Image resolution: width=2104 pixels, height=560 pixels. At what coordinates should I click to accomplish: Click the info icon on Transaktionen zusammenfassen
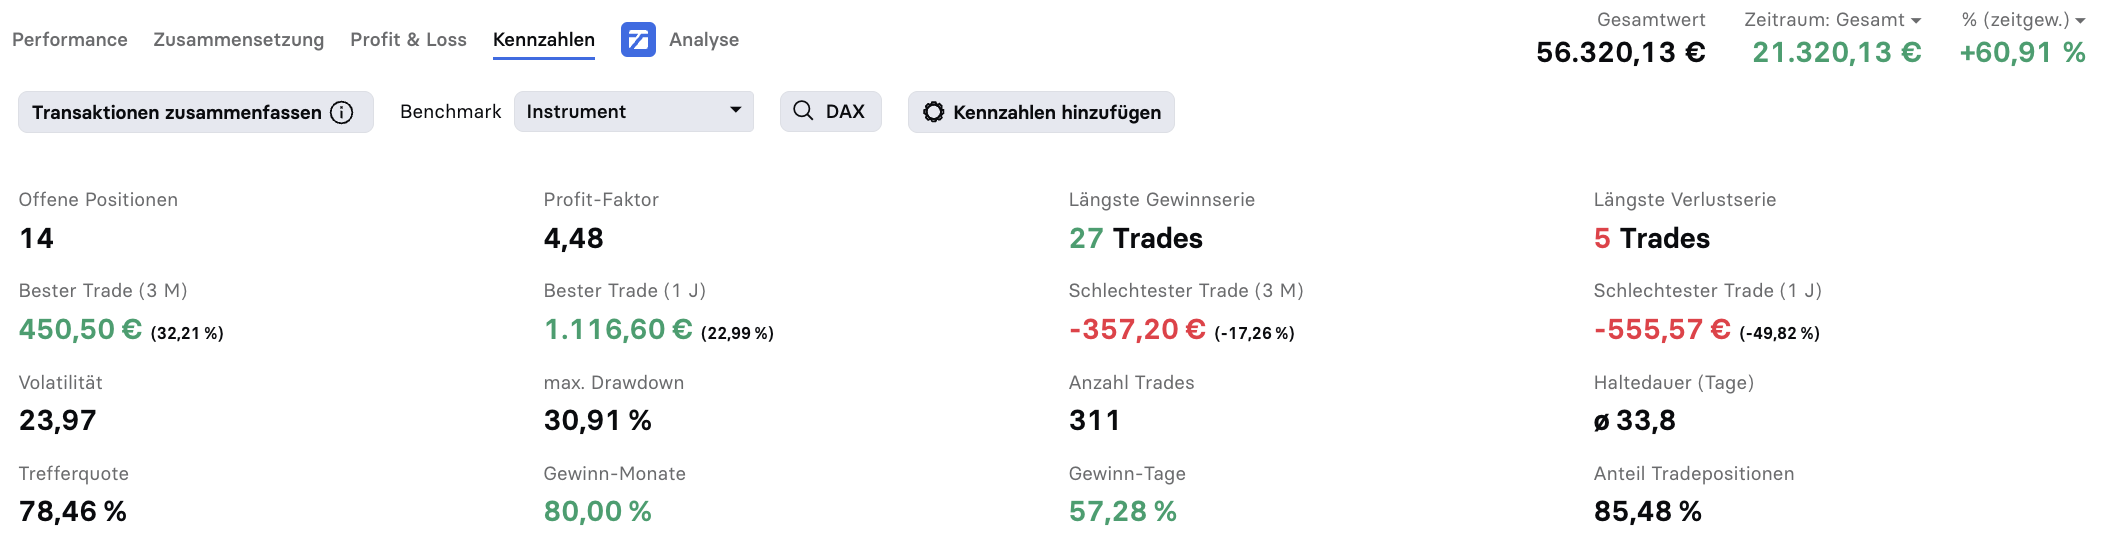342,113
